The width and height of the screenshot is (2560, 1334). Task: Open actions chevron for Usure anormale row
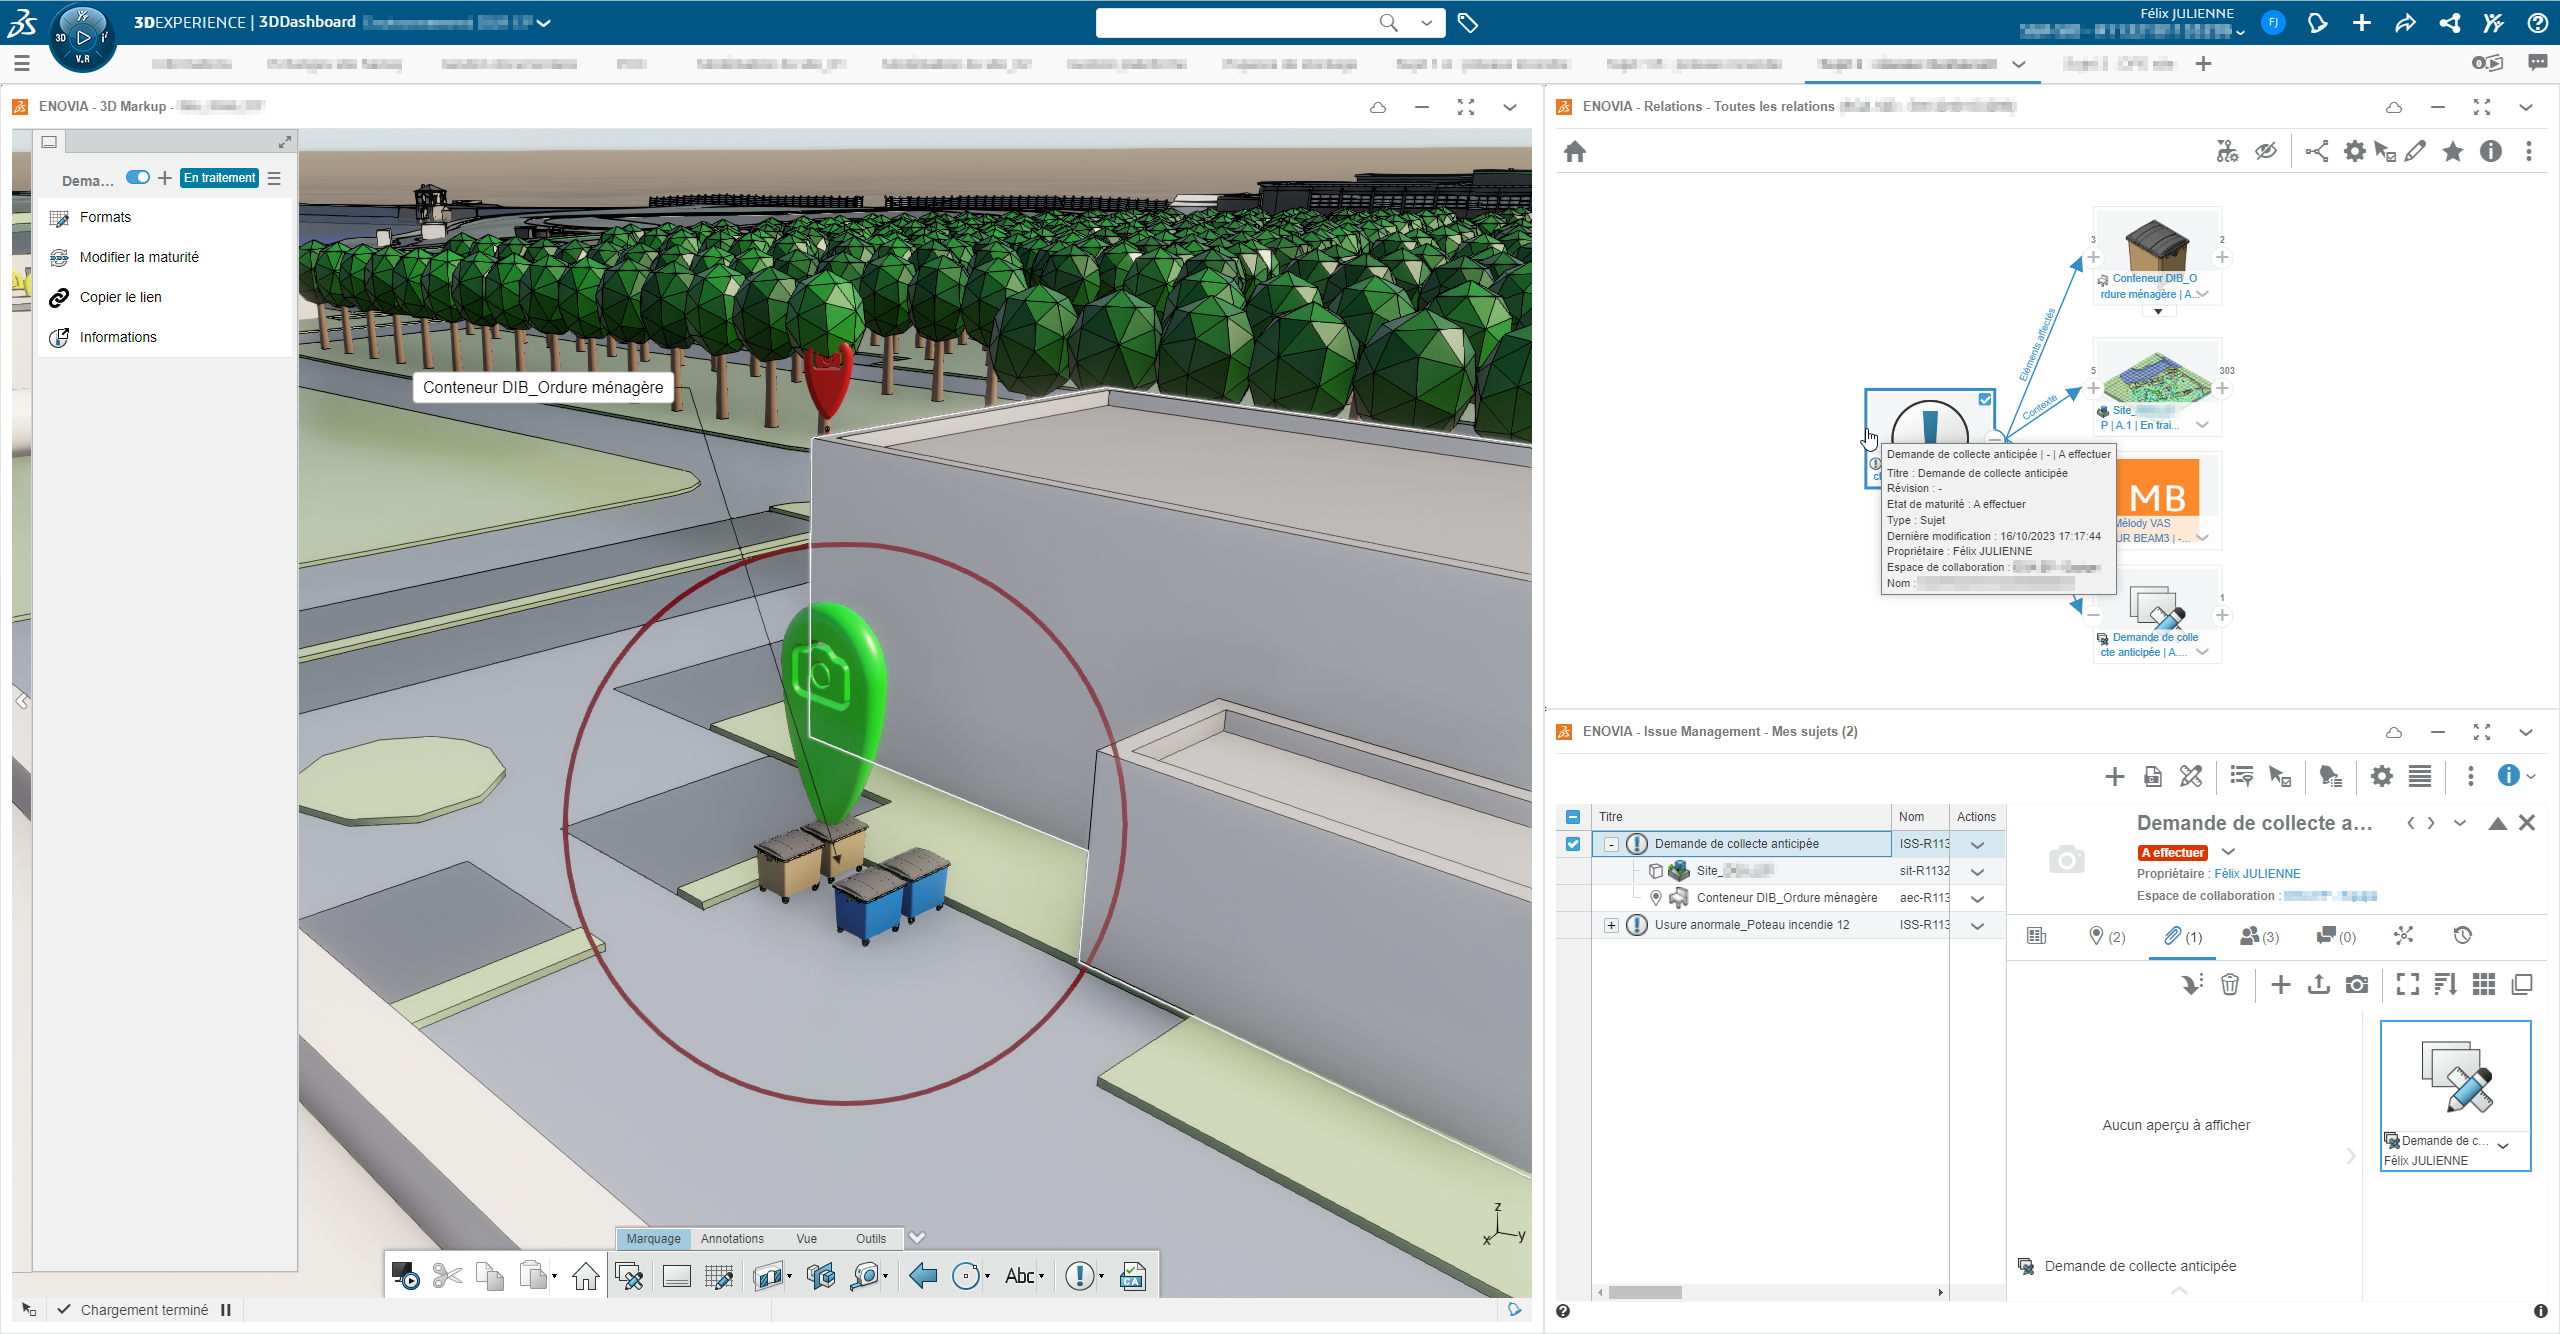point(1977,926)
